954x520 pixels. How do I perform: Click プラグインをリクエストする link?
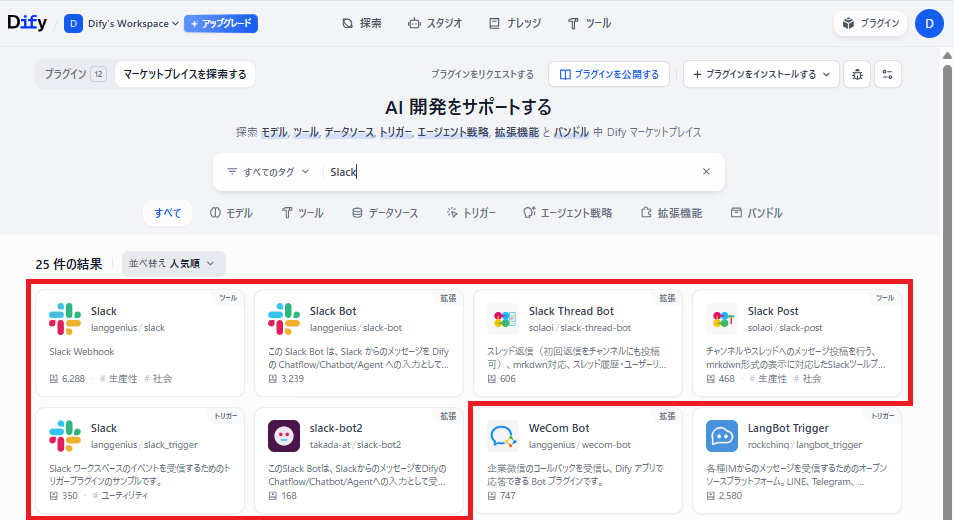point(482,74)
